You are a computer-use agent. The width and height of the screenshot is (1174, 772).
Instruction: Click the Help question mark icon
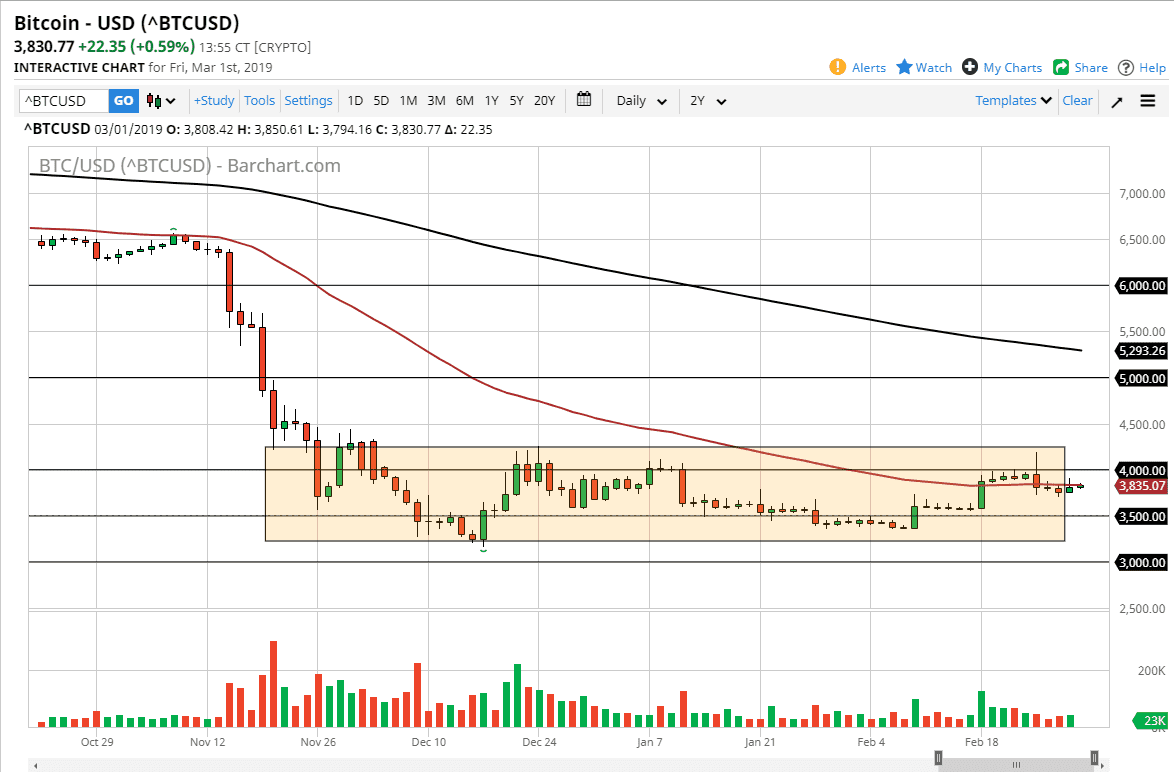1127,67
